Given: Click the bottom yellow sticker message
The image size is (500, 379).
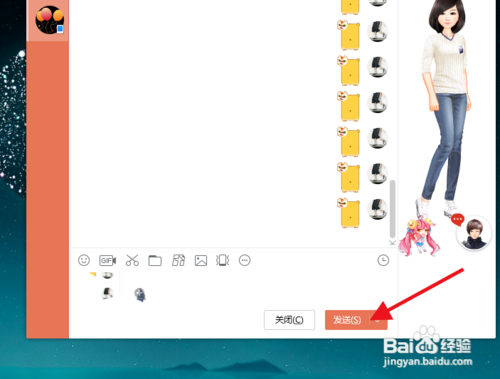Looking at the screenshot, I should (349, 213).
